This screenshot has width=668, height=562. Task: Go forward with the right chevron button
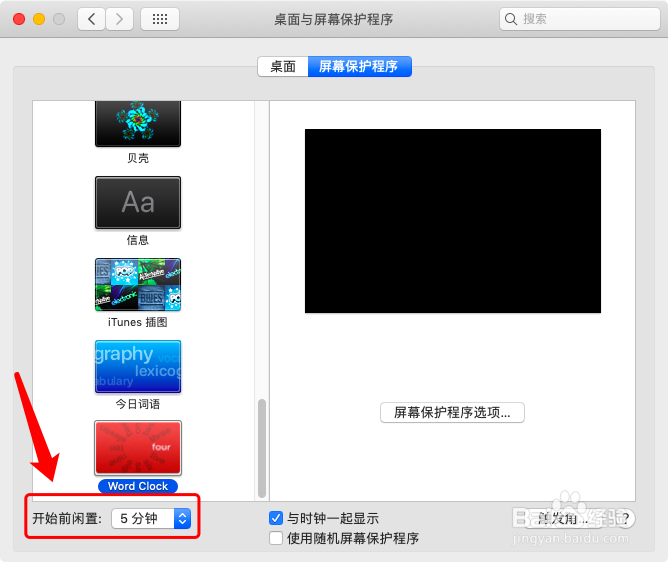coord(119,19)
